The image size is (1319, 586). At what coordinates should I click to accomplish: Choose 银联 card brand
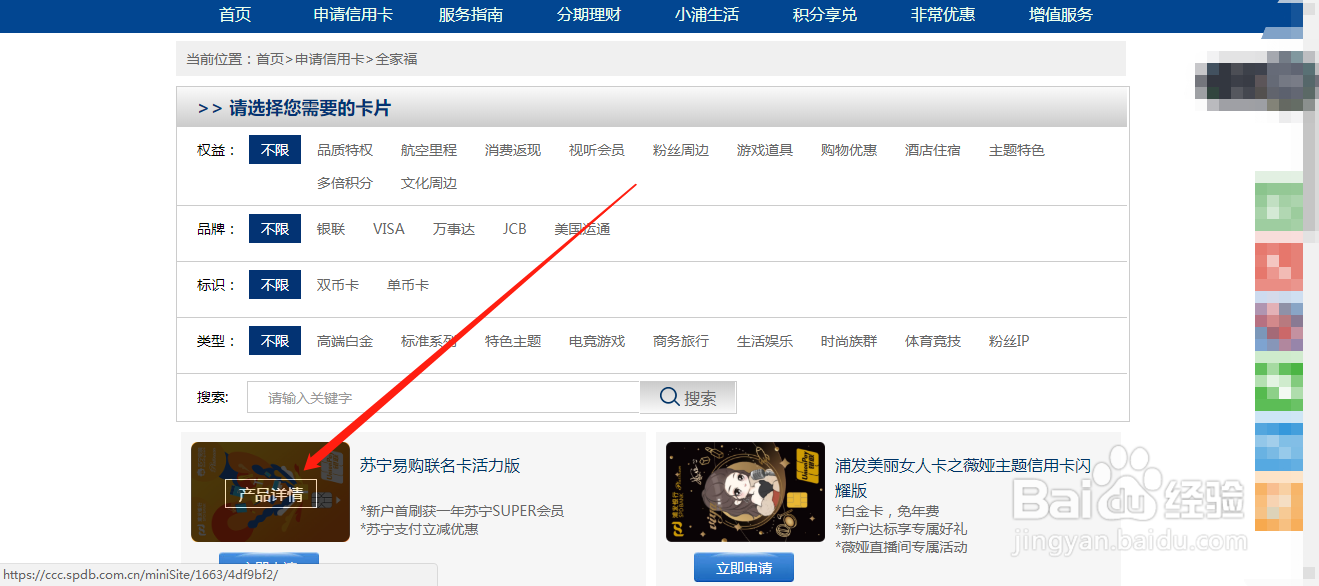point(331,229)
